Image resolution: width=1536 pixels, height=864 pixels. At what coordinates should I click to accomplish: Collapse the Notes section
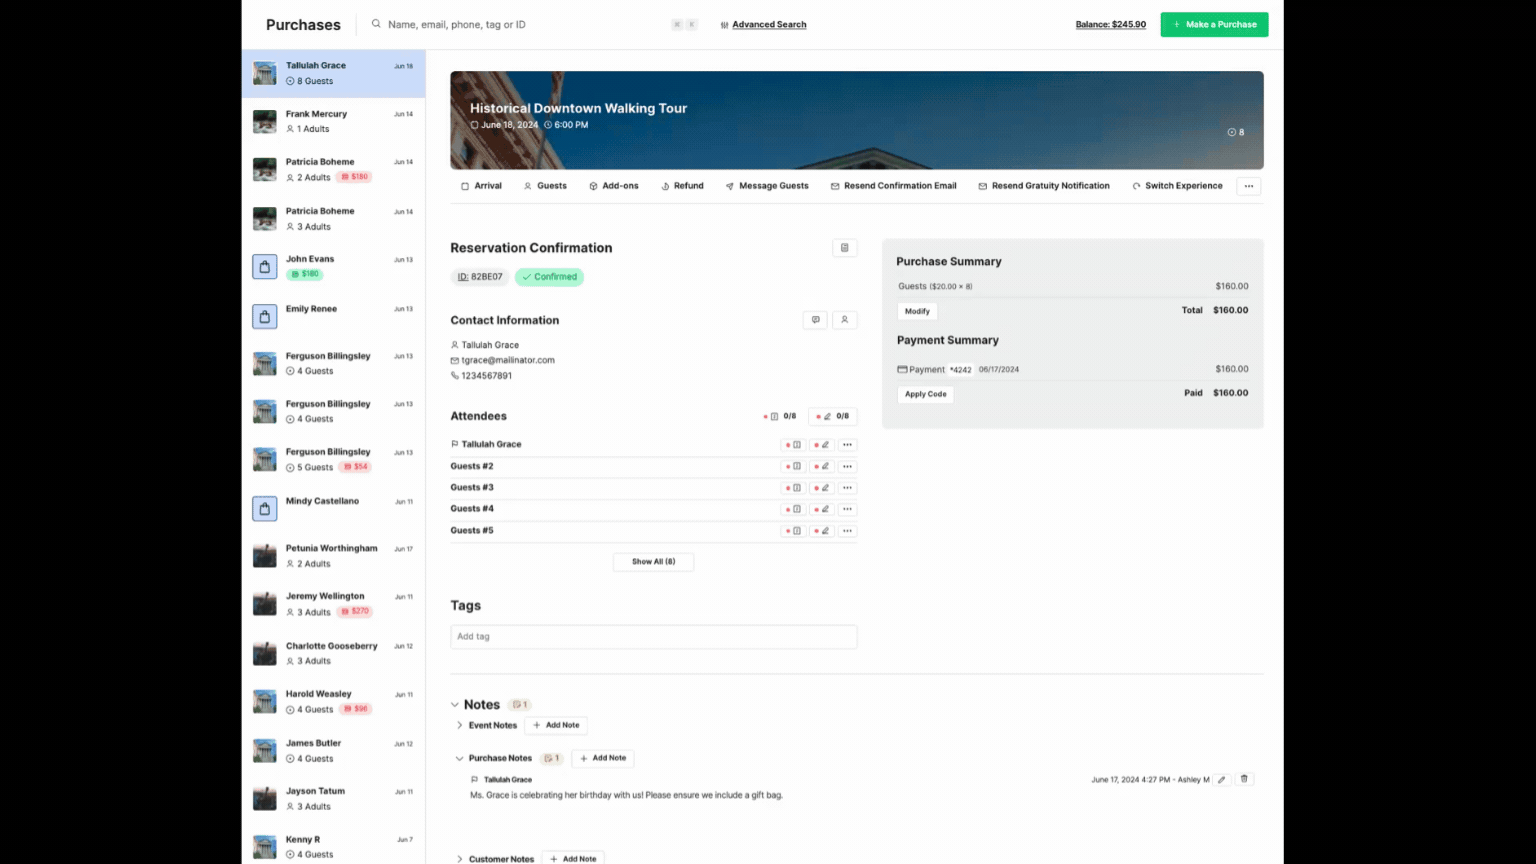(455, 705)
